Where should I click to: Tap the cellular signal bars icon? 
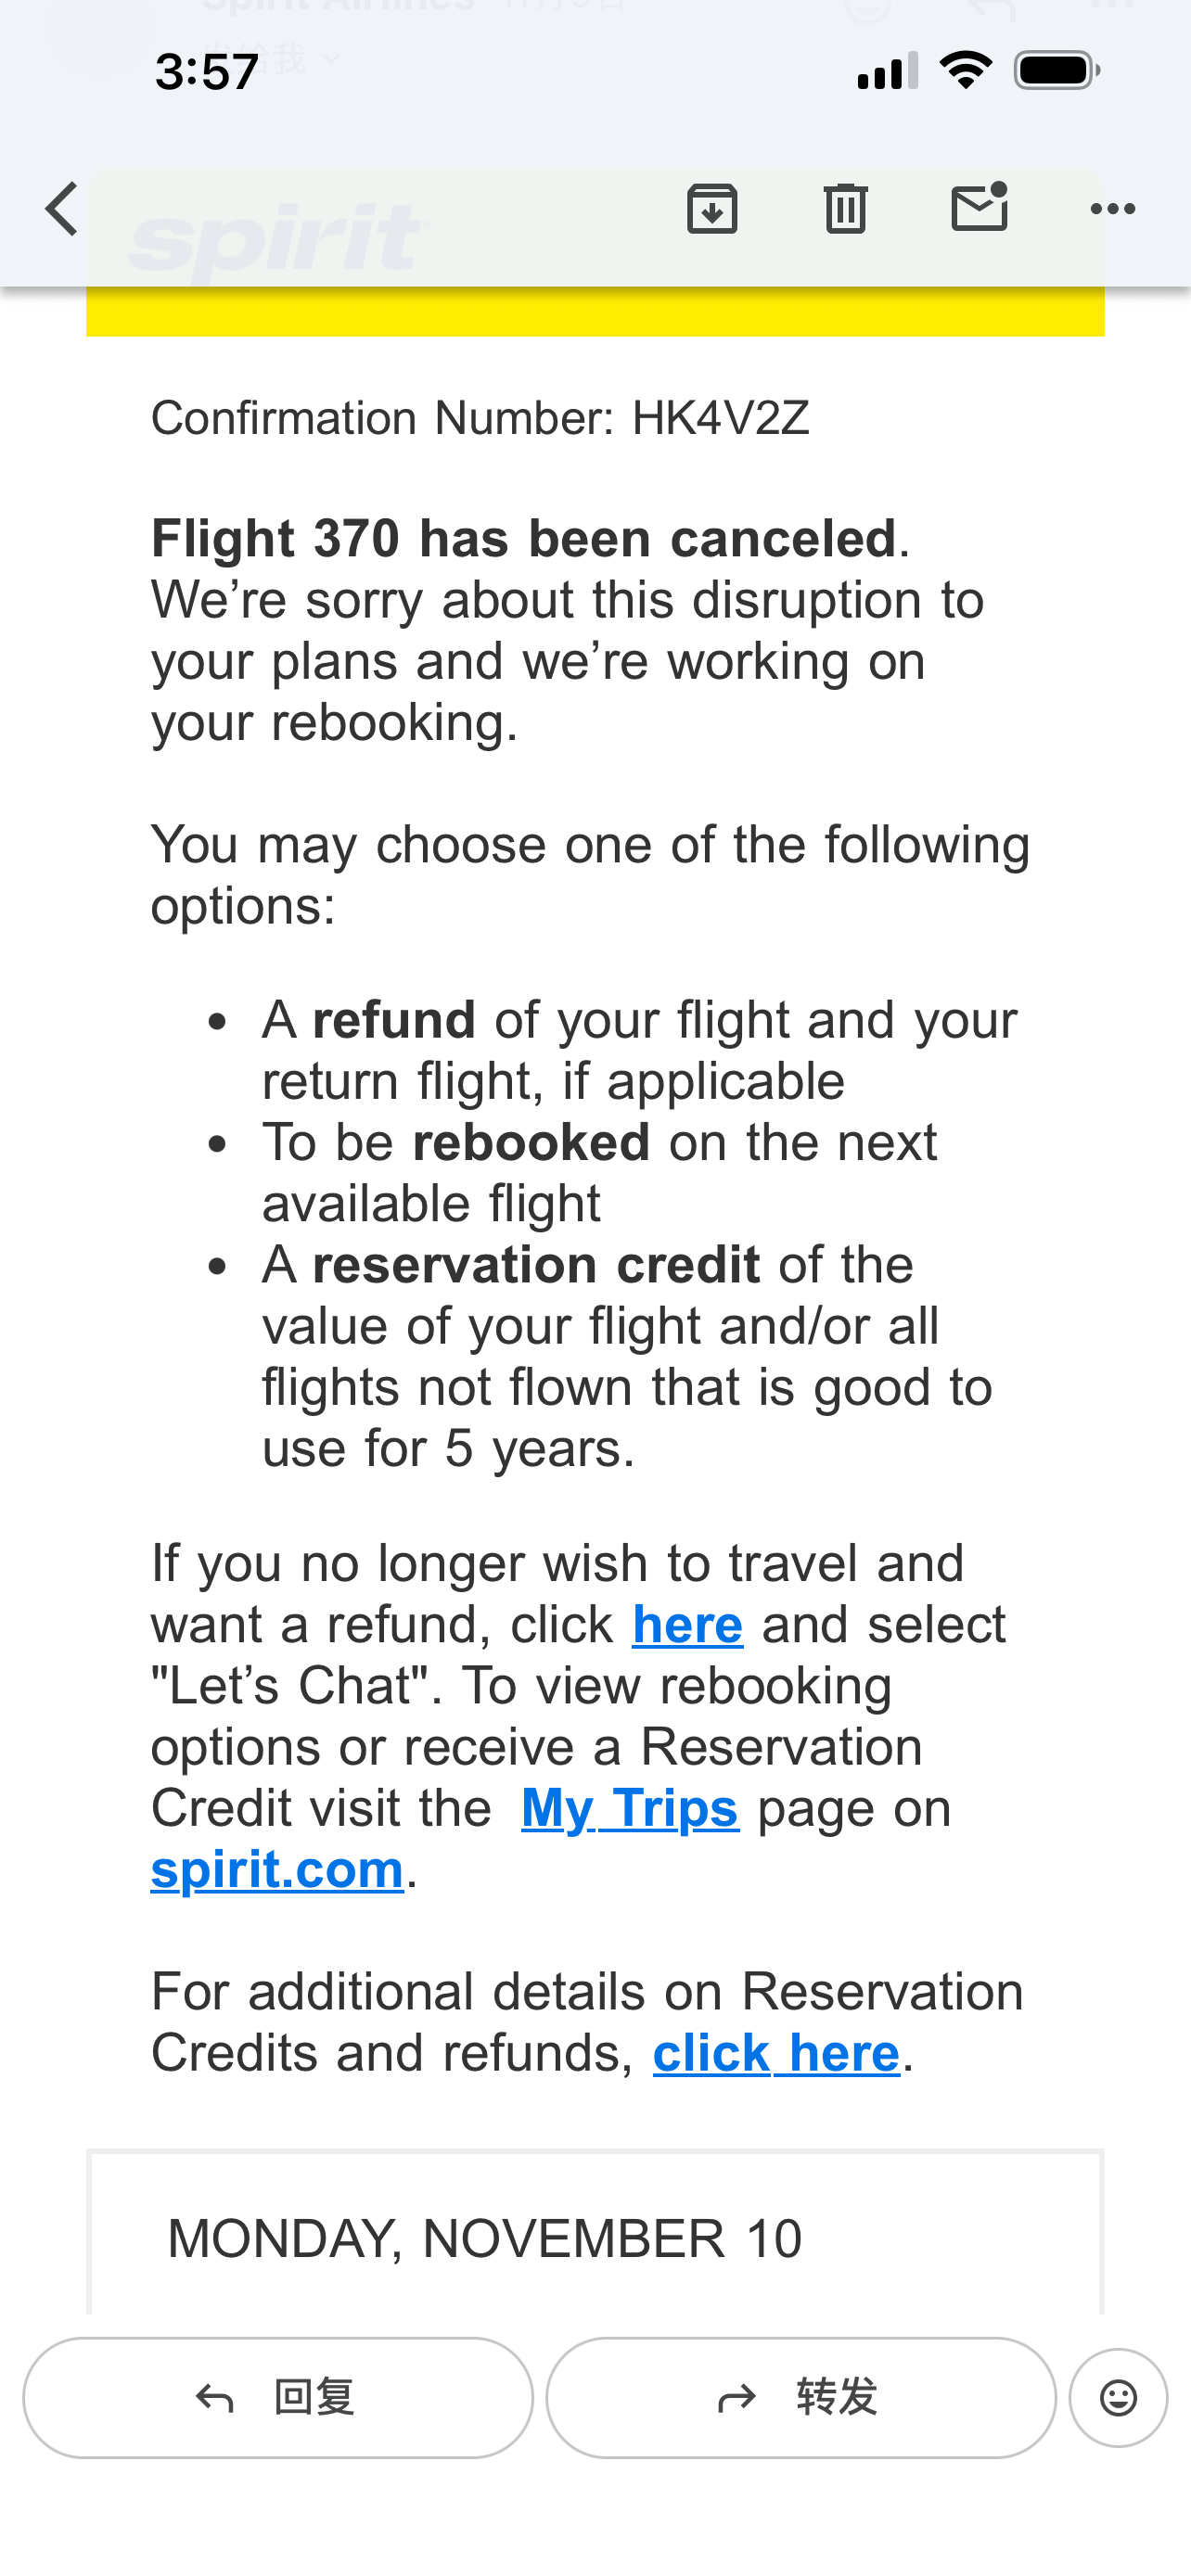tap(887, 71)
